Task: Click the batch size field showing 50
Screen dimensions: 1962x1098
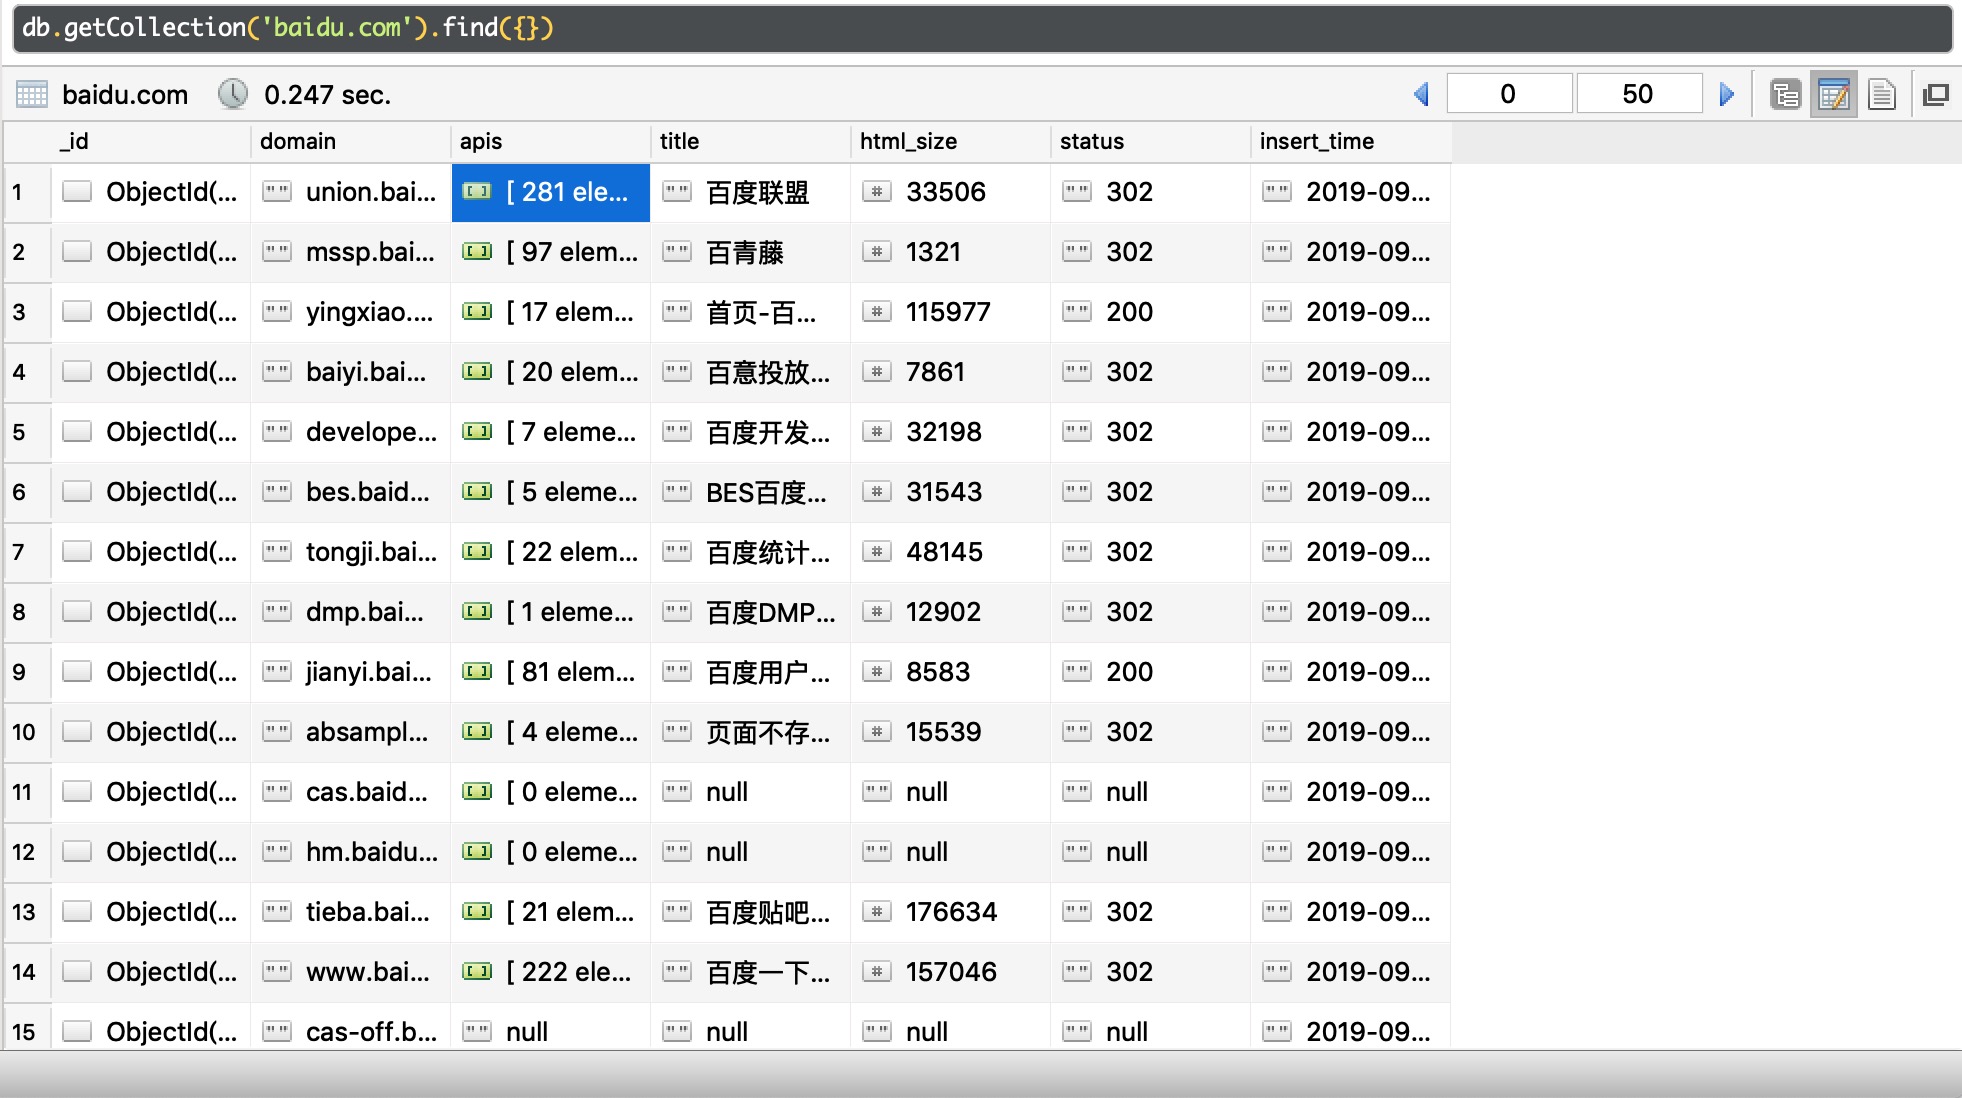Action: pos(1637,95)
